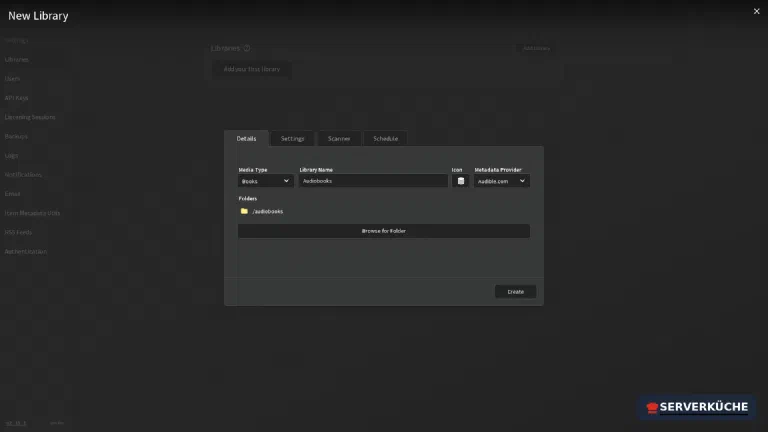Viewport: 768px width, 432px height.
Task: Open Email in the sidebar
Action: (12, 194)
